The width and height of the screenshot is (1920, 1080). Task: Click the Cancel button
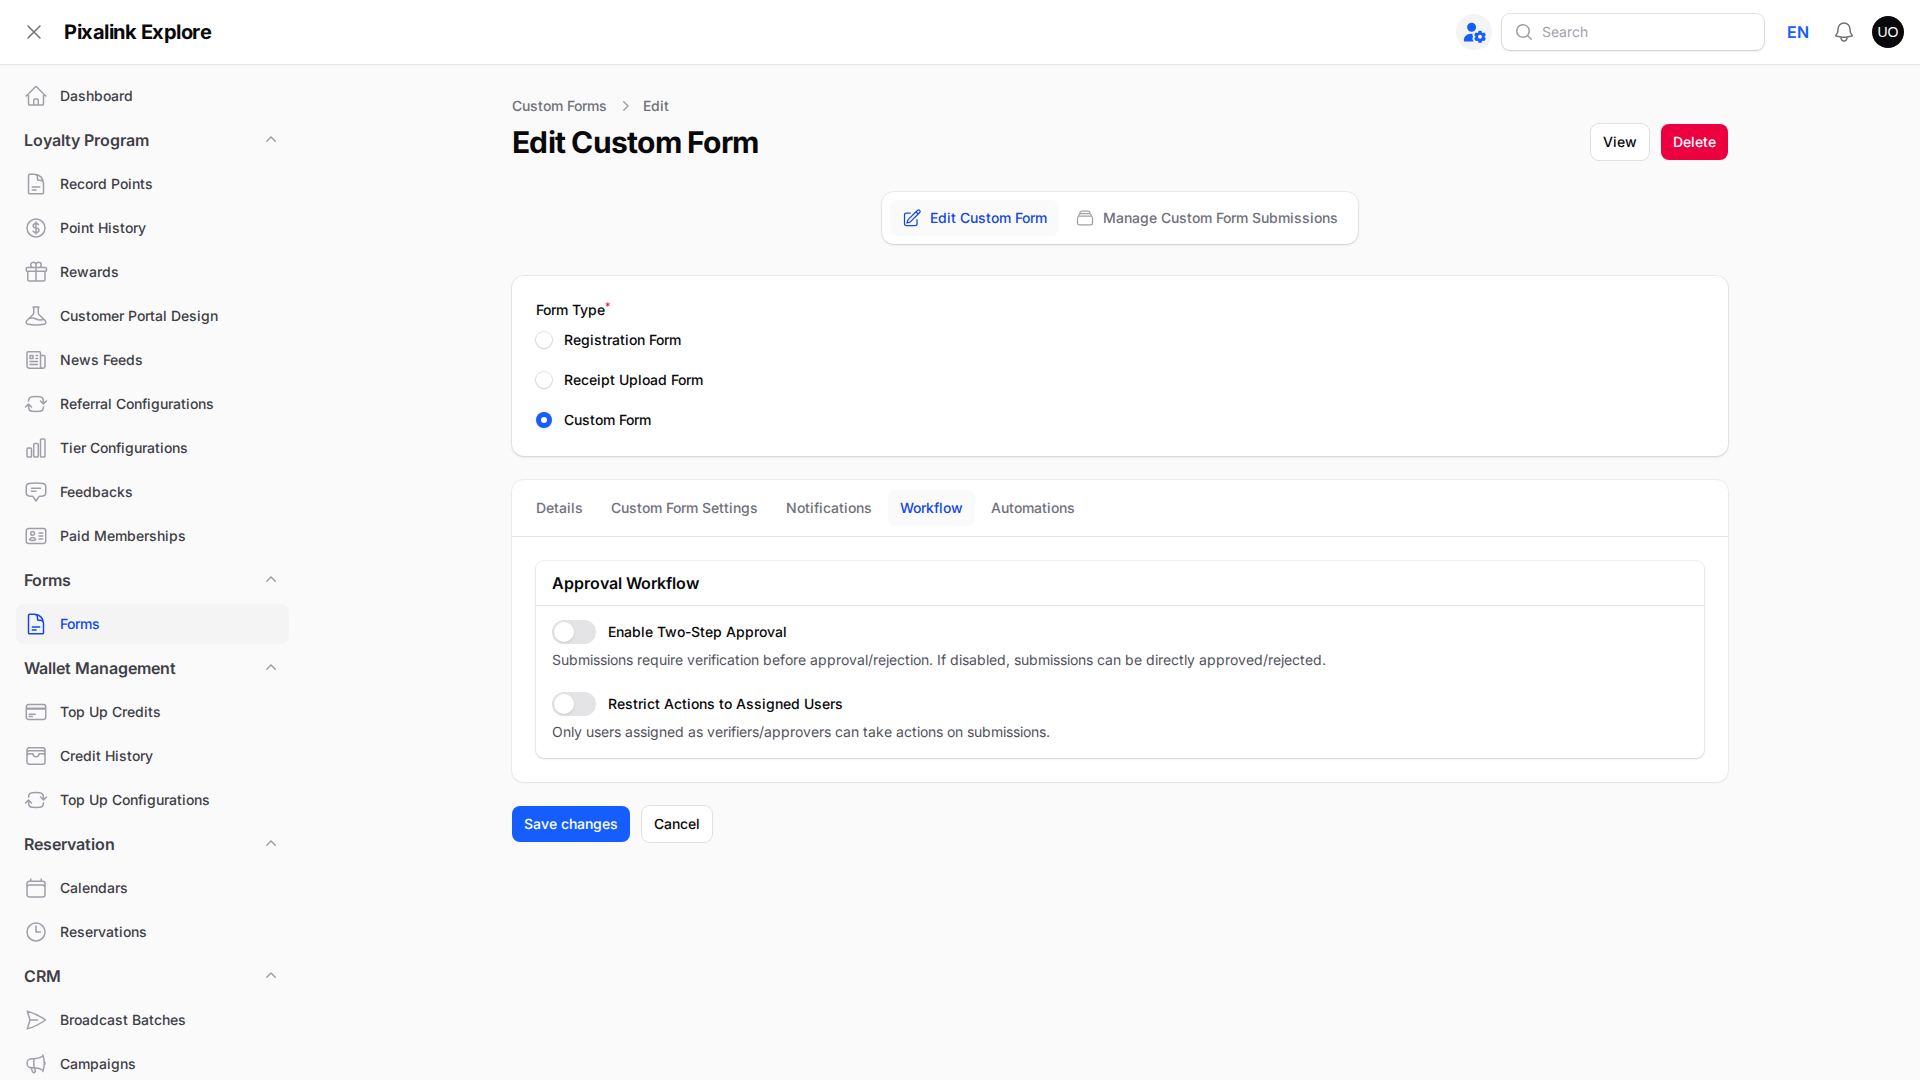pyautogui.click(x=677, y=824)
